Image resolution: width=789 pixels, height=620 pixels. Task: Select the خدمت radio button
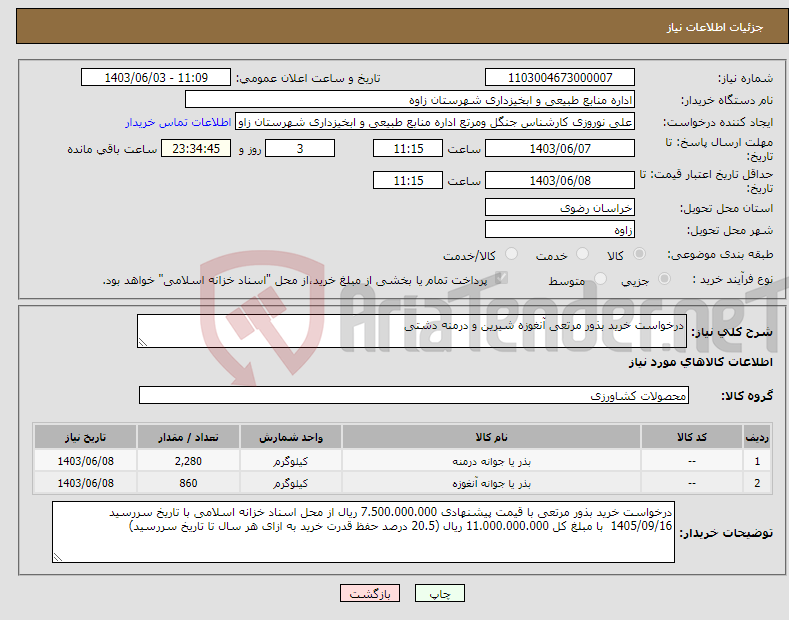pos(582,254)
